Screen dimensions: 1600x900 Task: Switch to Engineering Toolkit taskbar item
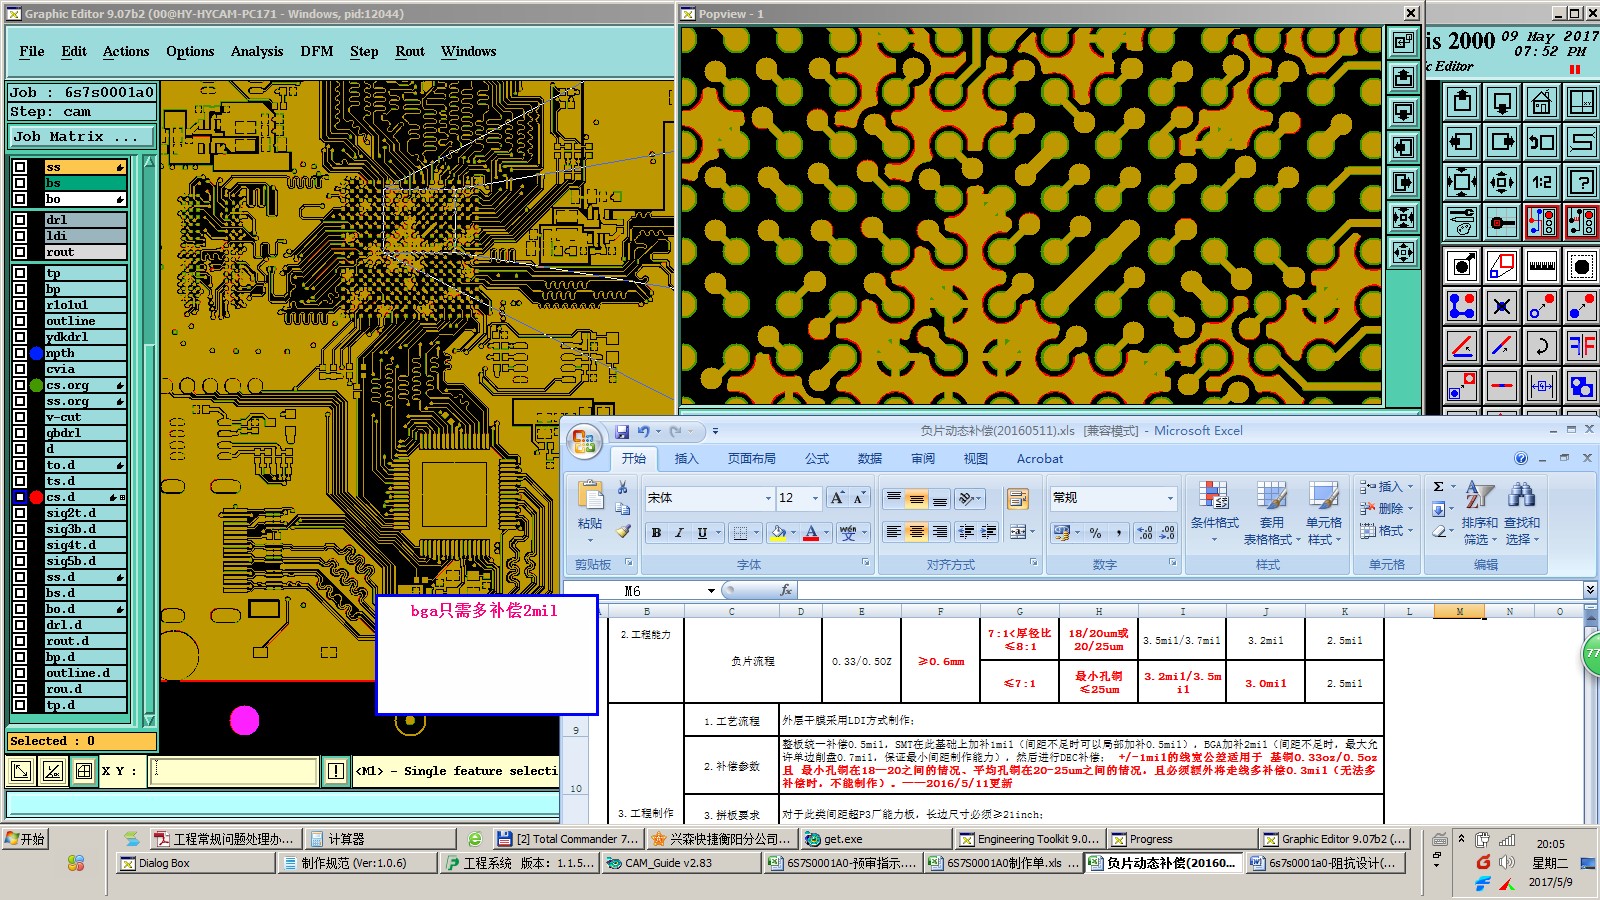pos(1029,839)
